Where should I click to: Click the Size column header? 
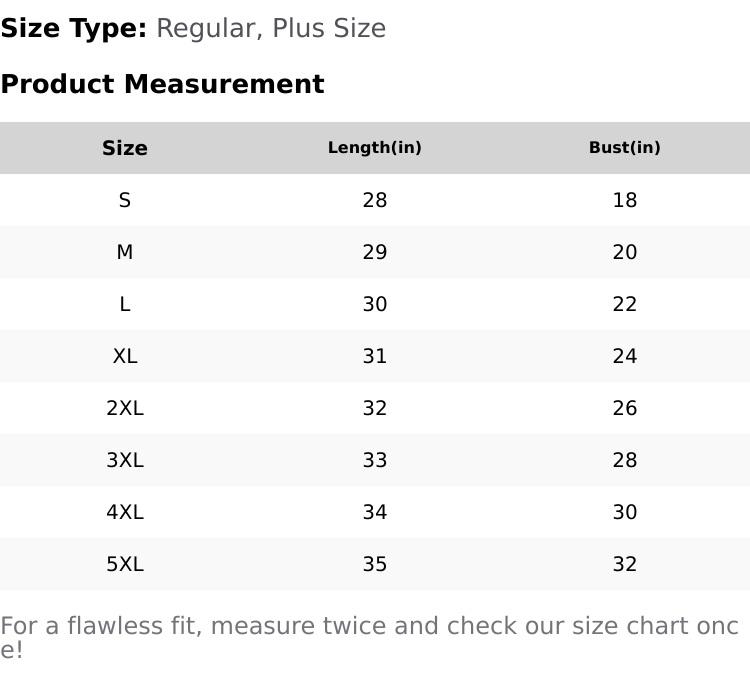click(125, 148)
